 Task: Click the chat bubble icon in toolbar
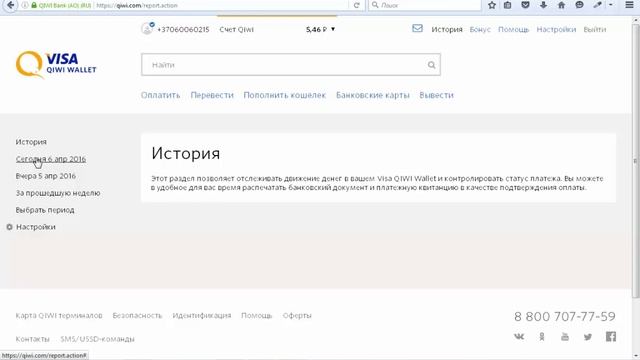[579, 5]
